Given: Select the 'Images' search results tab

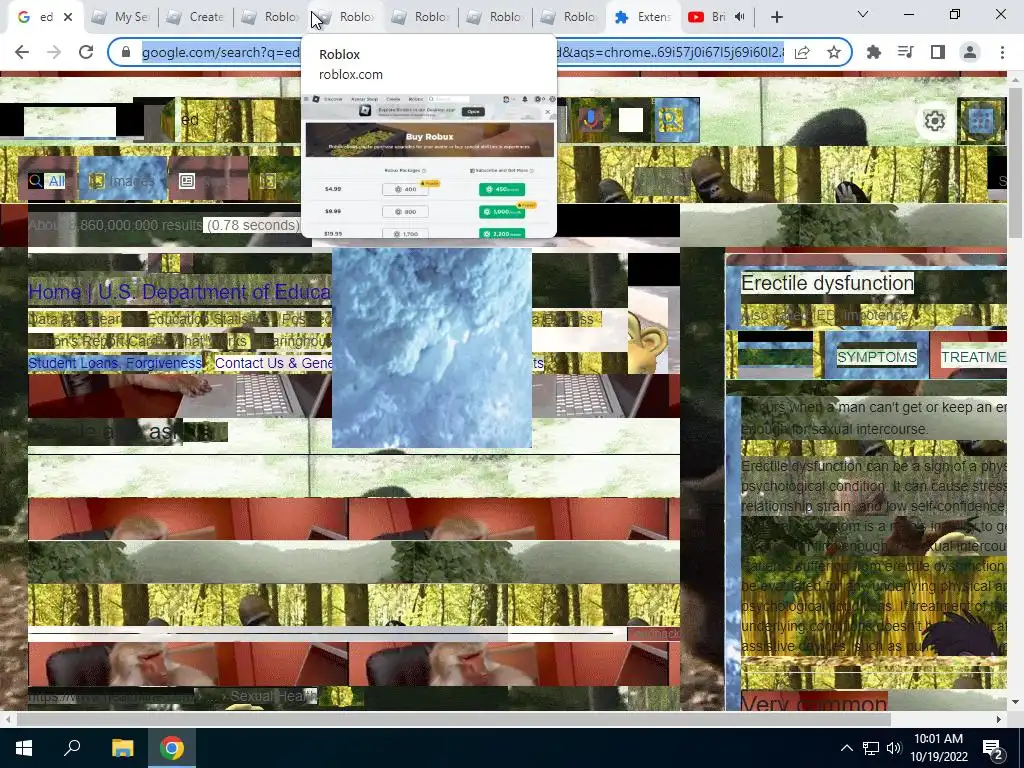Looking at the screenshot, I should pos(122,180).
